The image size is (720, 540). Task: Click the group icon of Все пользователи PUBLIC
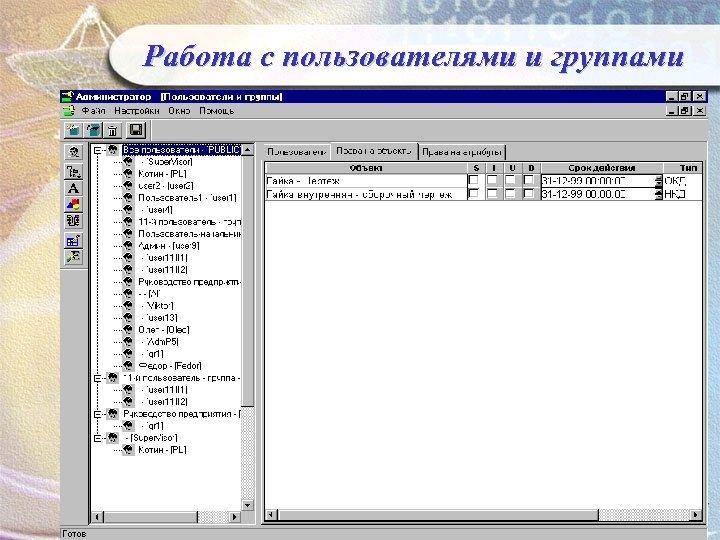pyautogui.click(x=112, y=150)
